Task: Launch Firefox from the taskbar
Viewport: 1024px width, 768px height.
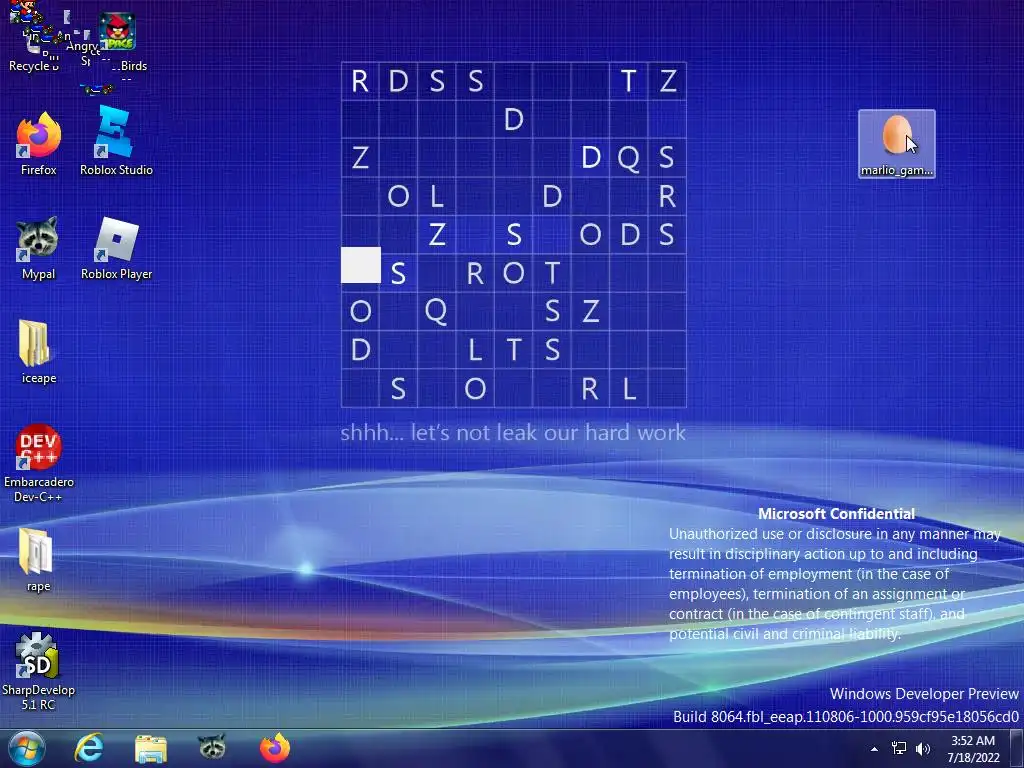Action: (x=275, y=748)
